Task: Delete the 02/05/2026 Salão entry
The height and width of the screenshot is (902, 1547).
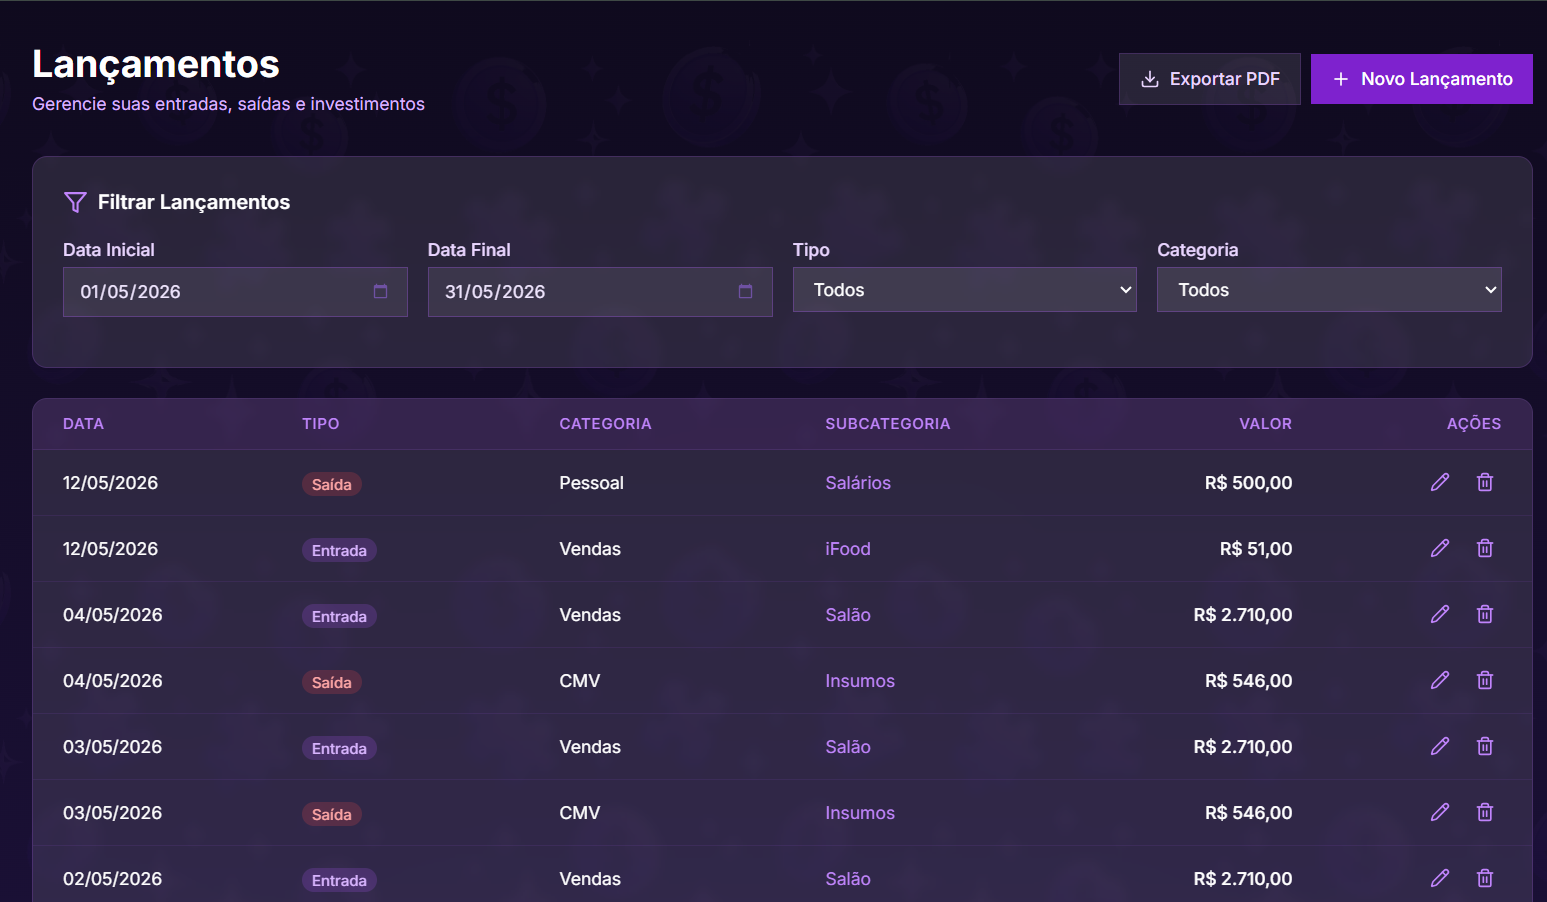Action: 1485,878
